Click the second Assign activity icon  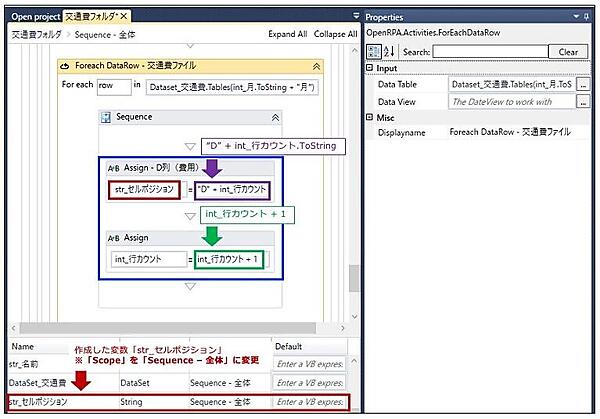pyautogui.click(x=113, y=238)
